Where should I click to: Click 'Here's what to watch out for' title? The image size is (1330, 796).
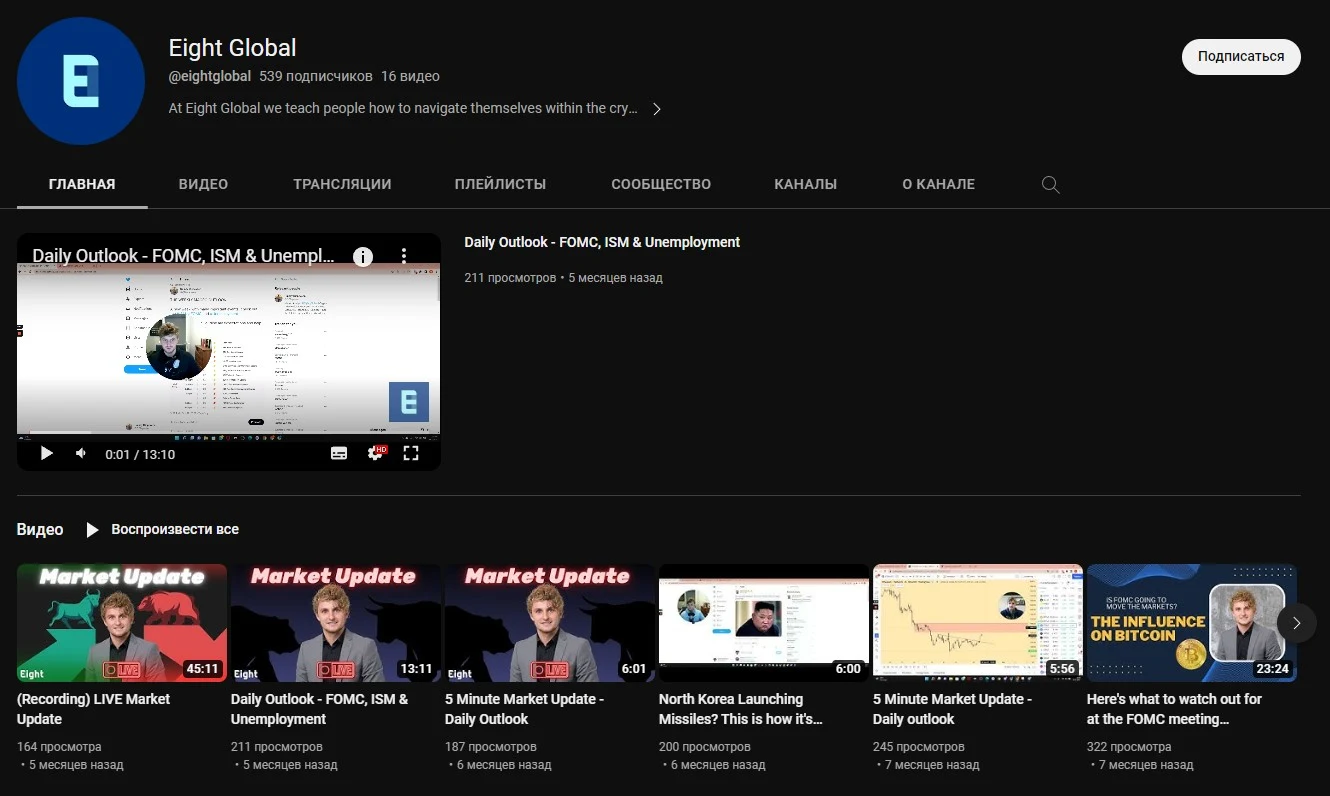[1174, 709]
